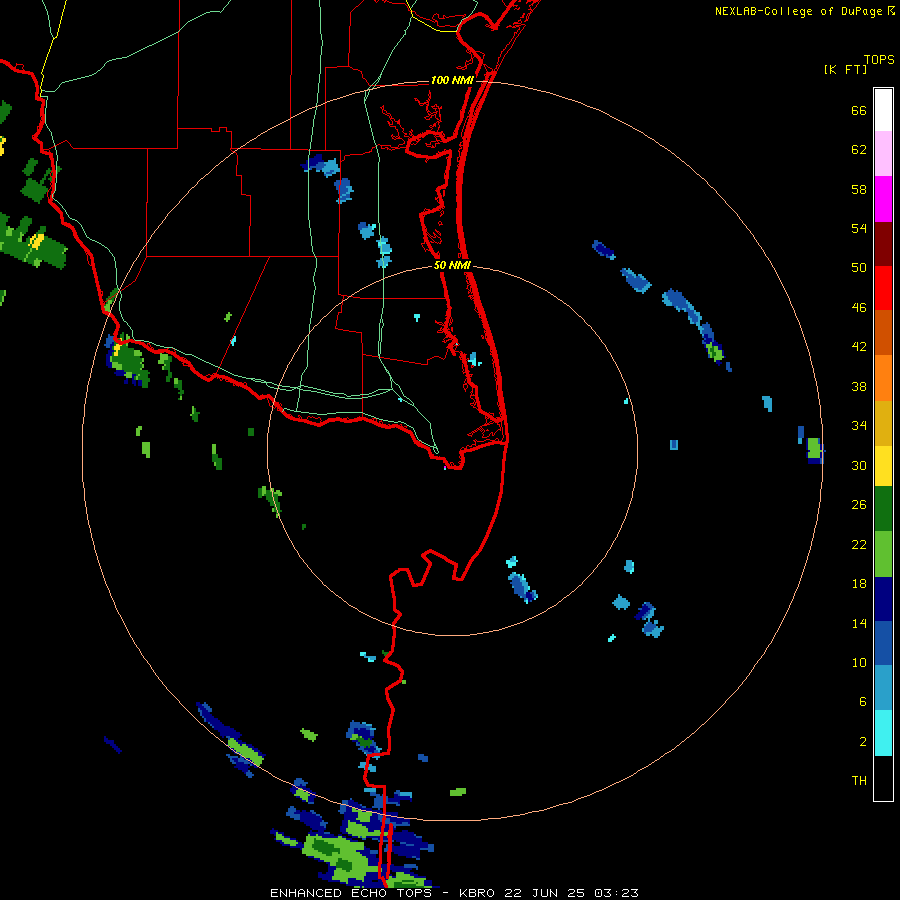Click the 'TOPS' legend title
Screen dimensions: 900x900
click(879, 60)
